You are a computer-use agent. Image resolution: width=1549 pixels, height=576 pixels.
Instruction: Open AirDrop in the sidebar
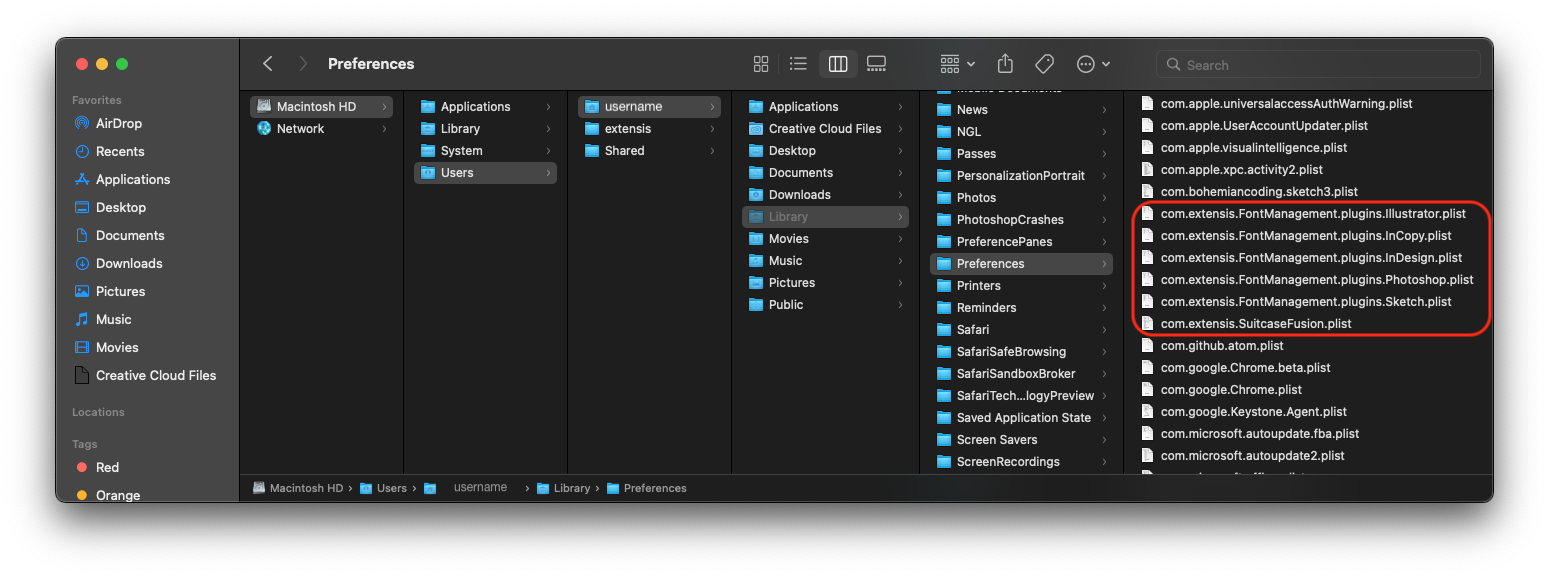coord(118,123)
